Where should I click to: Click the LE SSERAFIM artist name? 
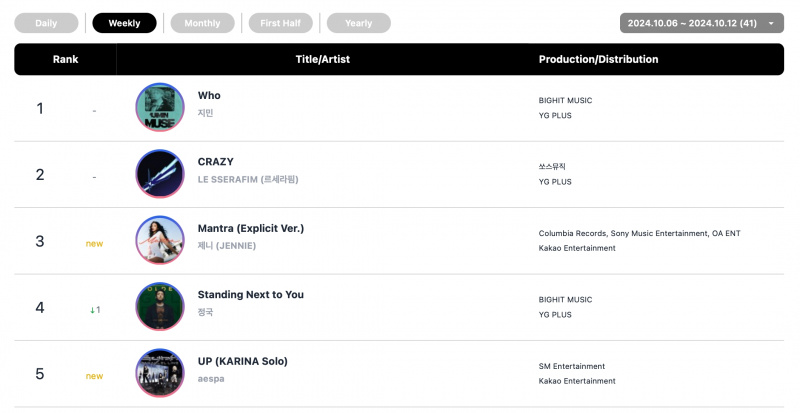coord(248,179)
